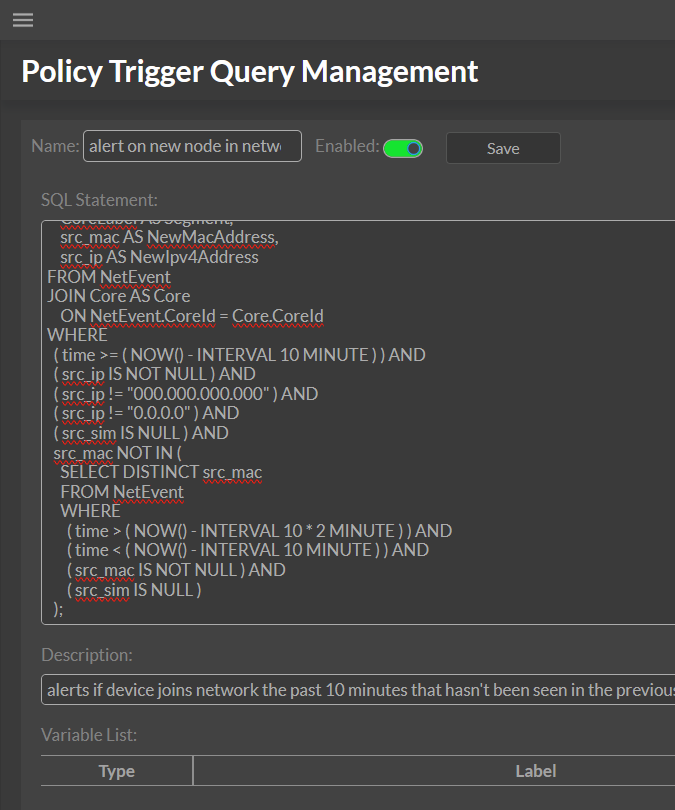675x810 pixels.
Task: Focus the Name input field
Action: [x=192, y=146]
